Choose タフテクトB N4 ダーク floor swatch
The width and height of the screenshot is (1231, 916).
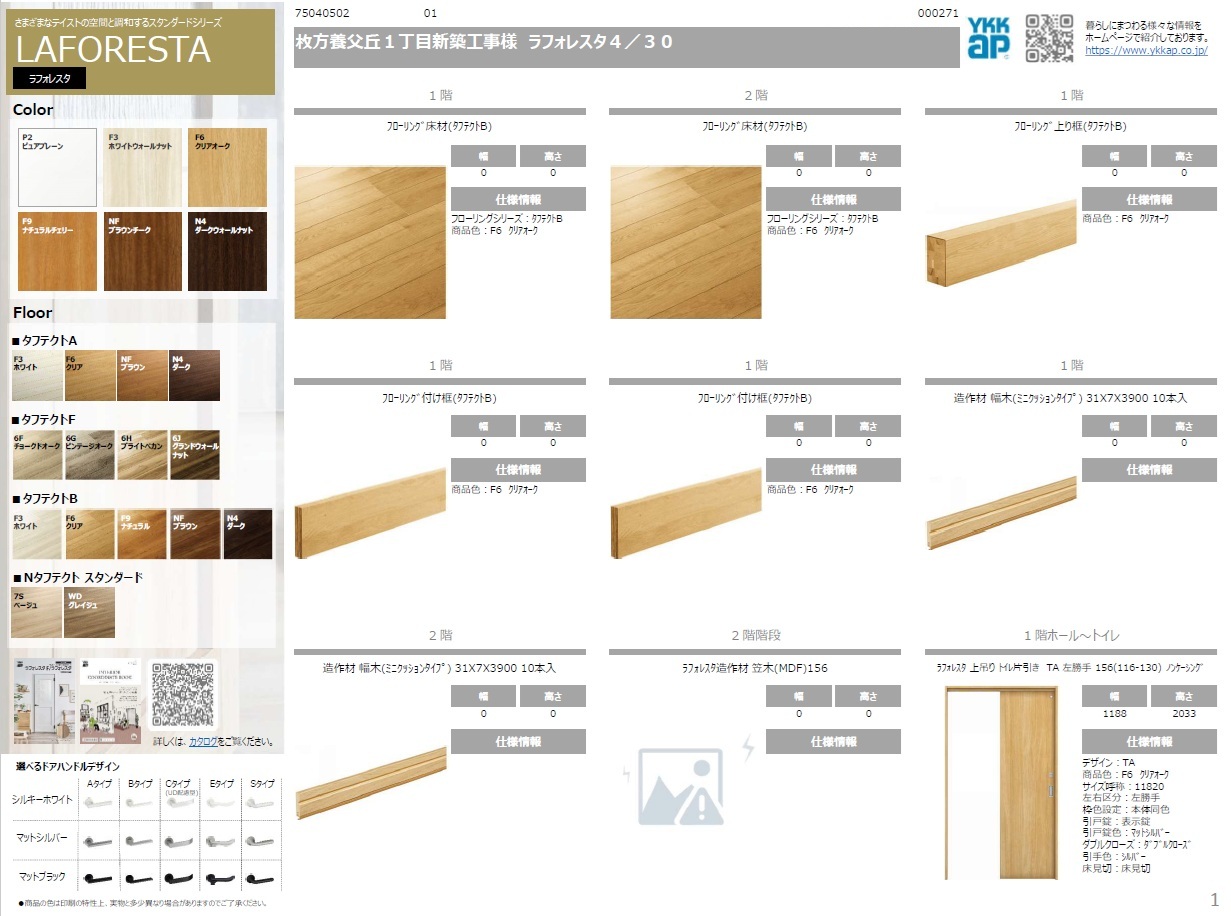pos(248,534)
